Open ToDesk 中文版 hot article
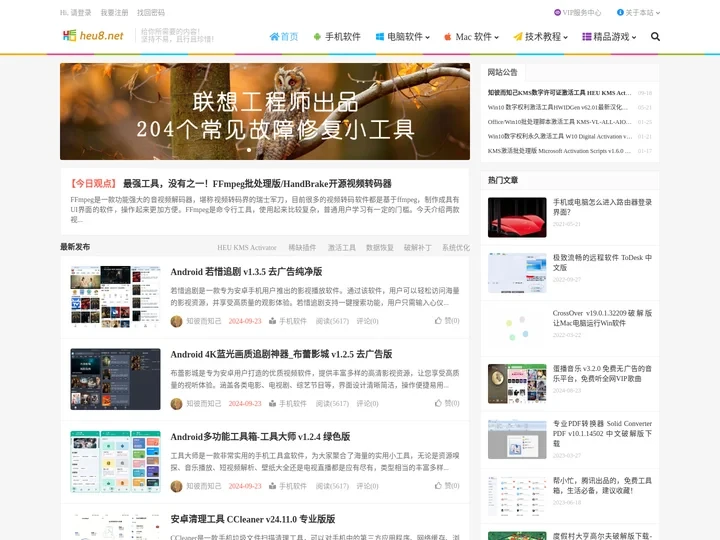 coord(602,263)
